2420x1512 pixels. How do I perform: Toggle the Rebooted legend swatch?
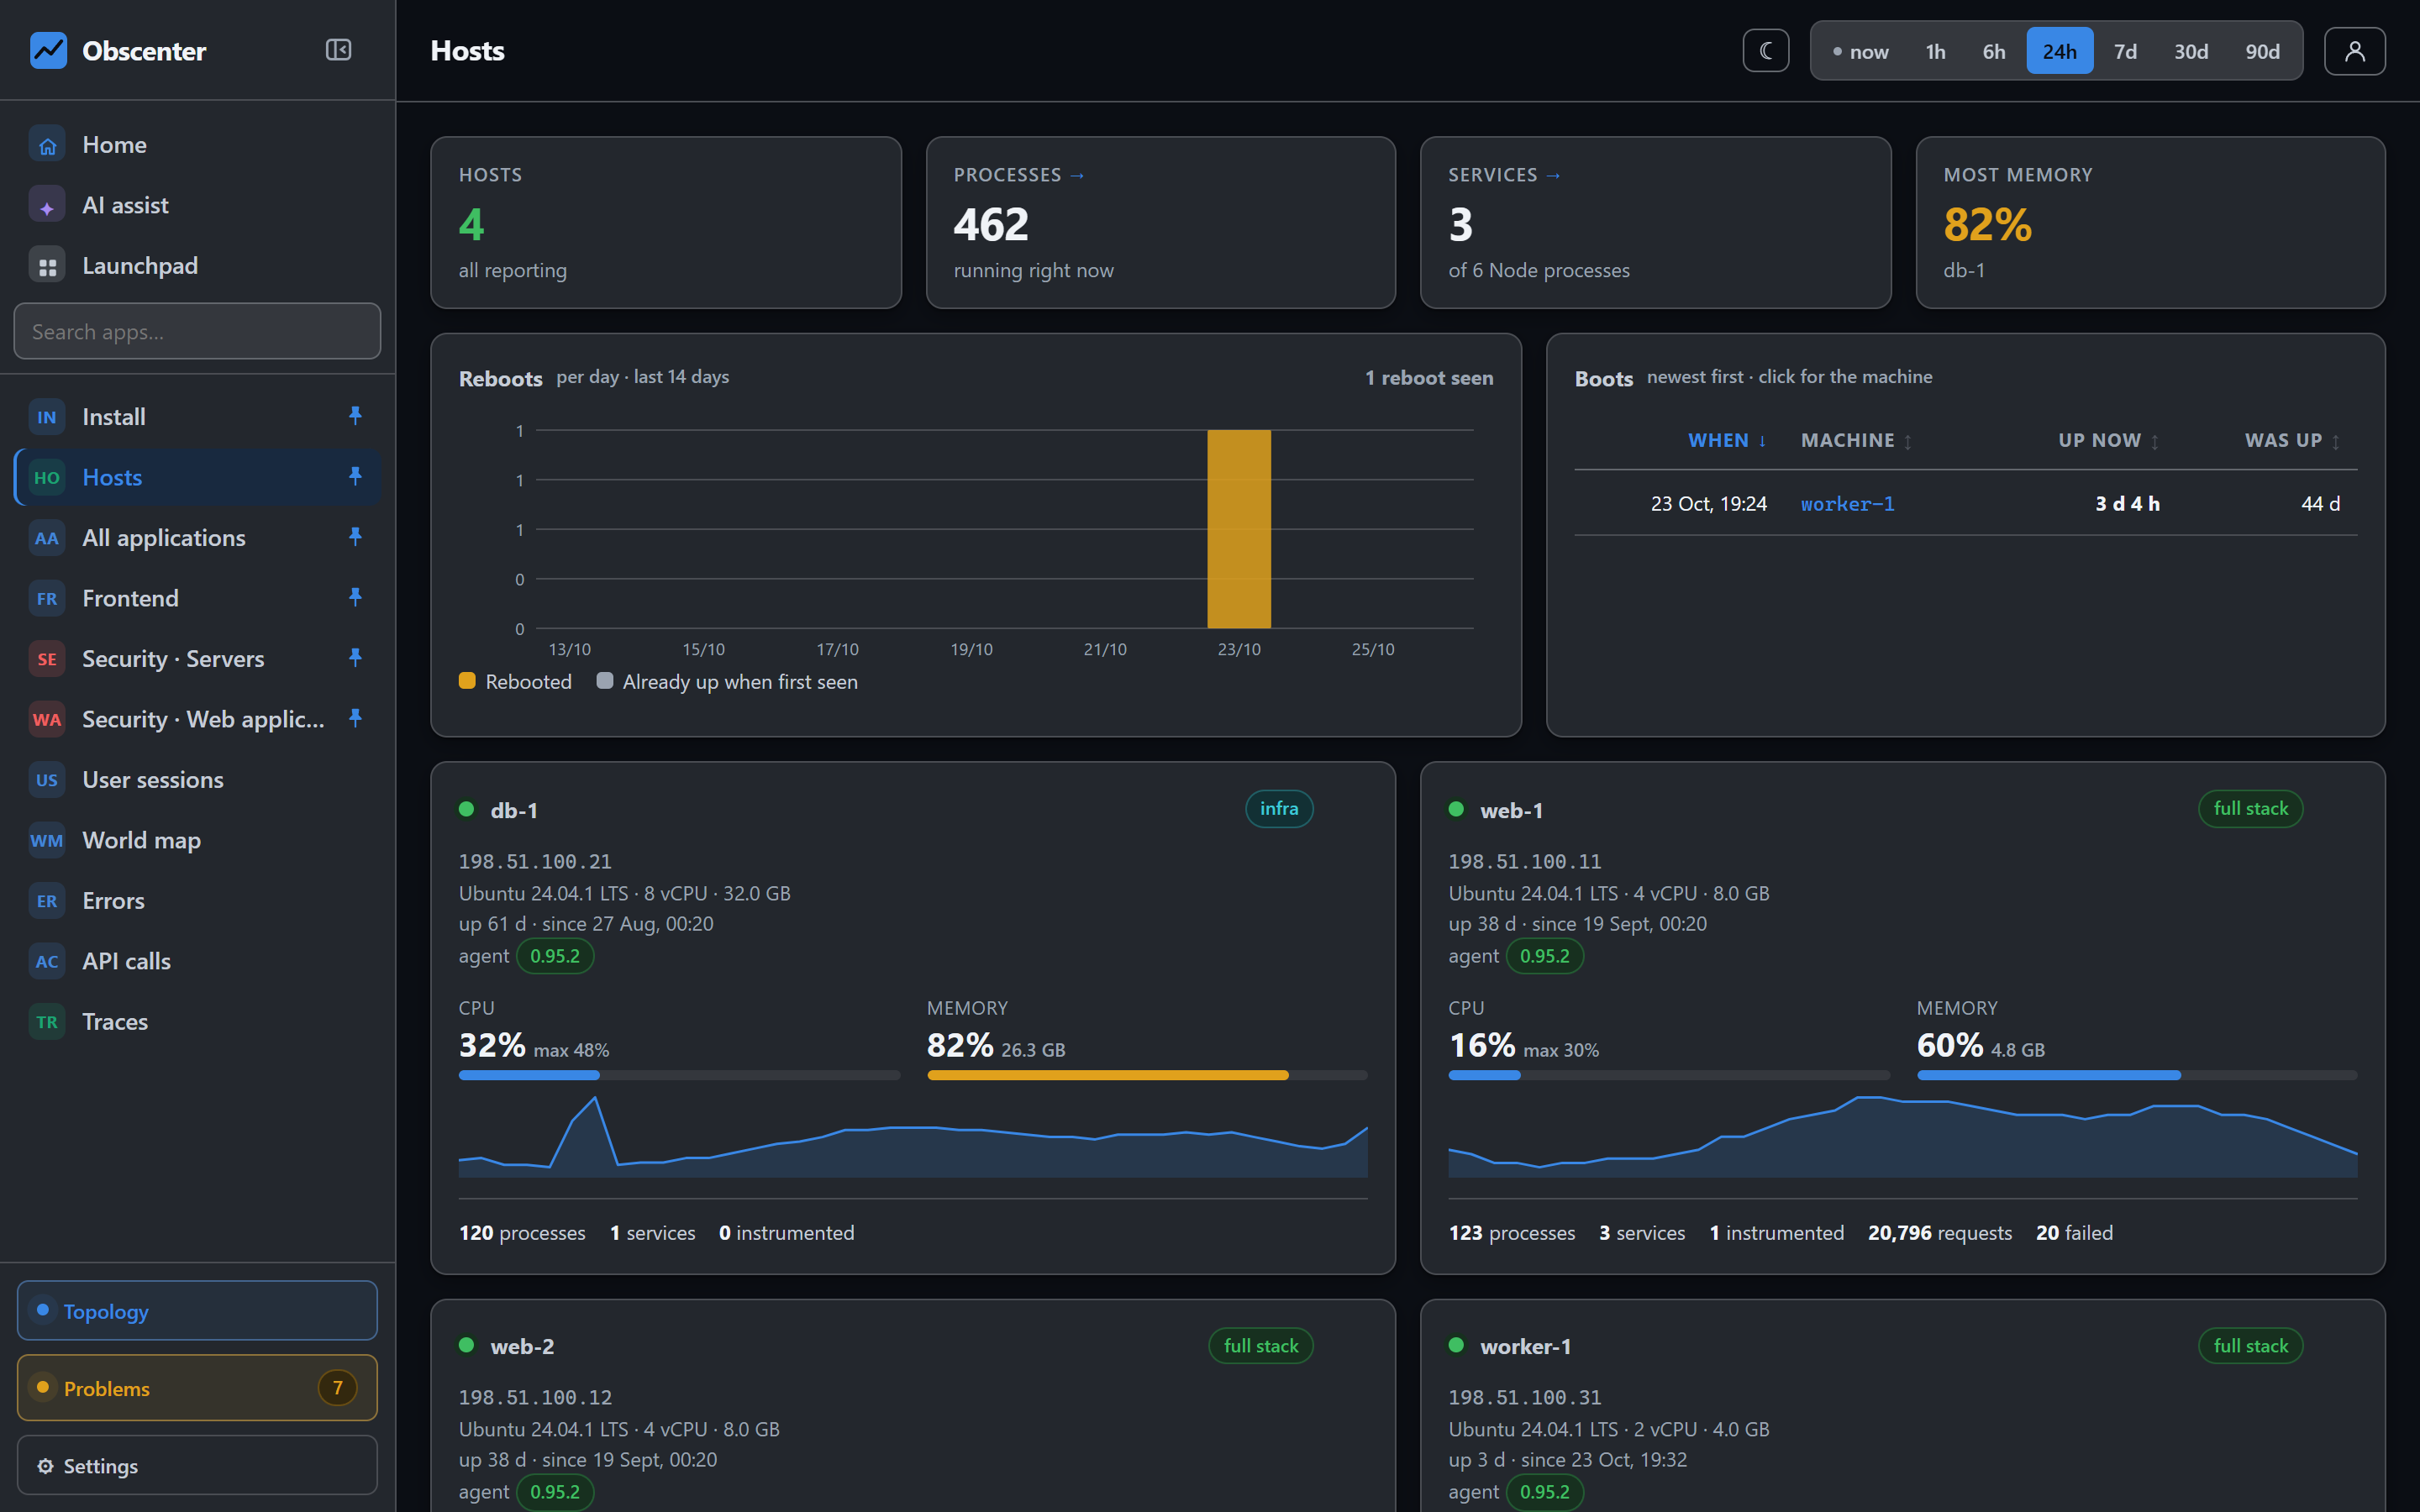pyautogui.click(x=467, y=681)
